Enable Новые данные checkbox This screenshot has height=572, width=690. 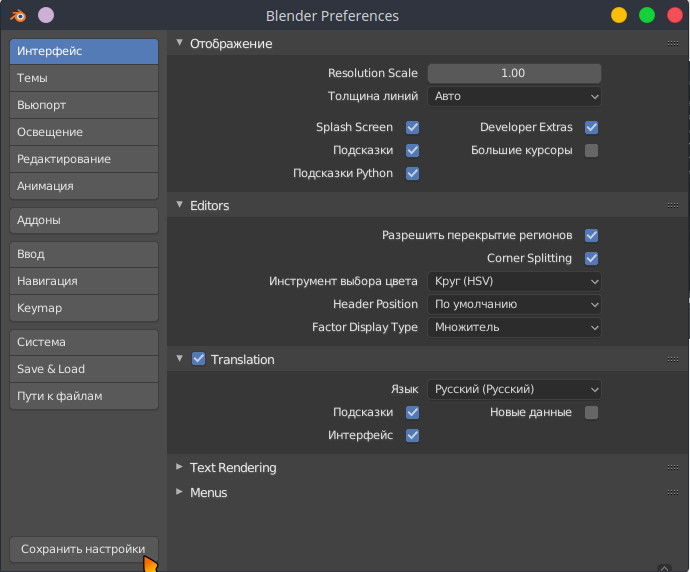pos(591,413)
